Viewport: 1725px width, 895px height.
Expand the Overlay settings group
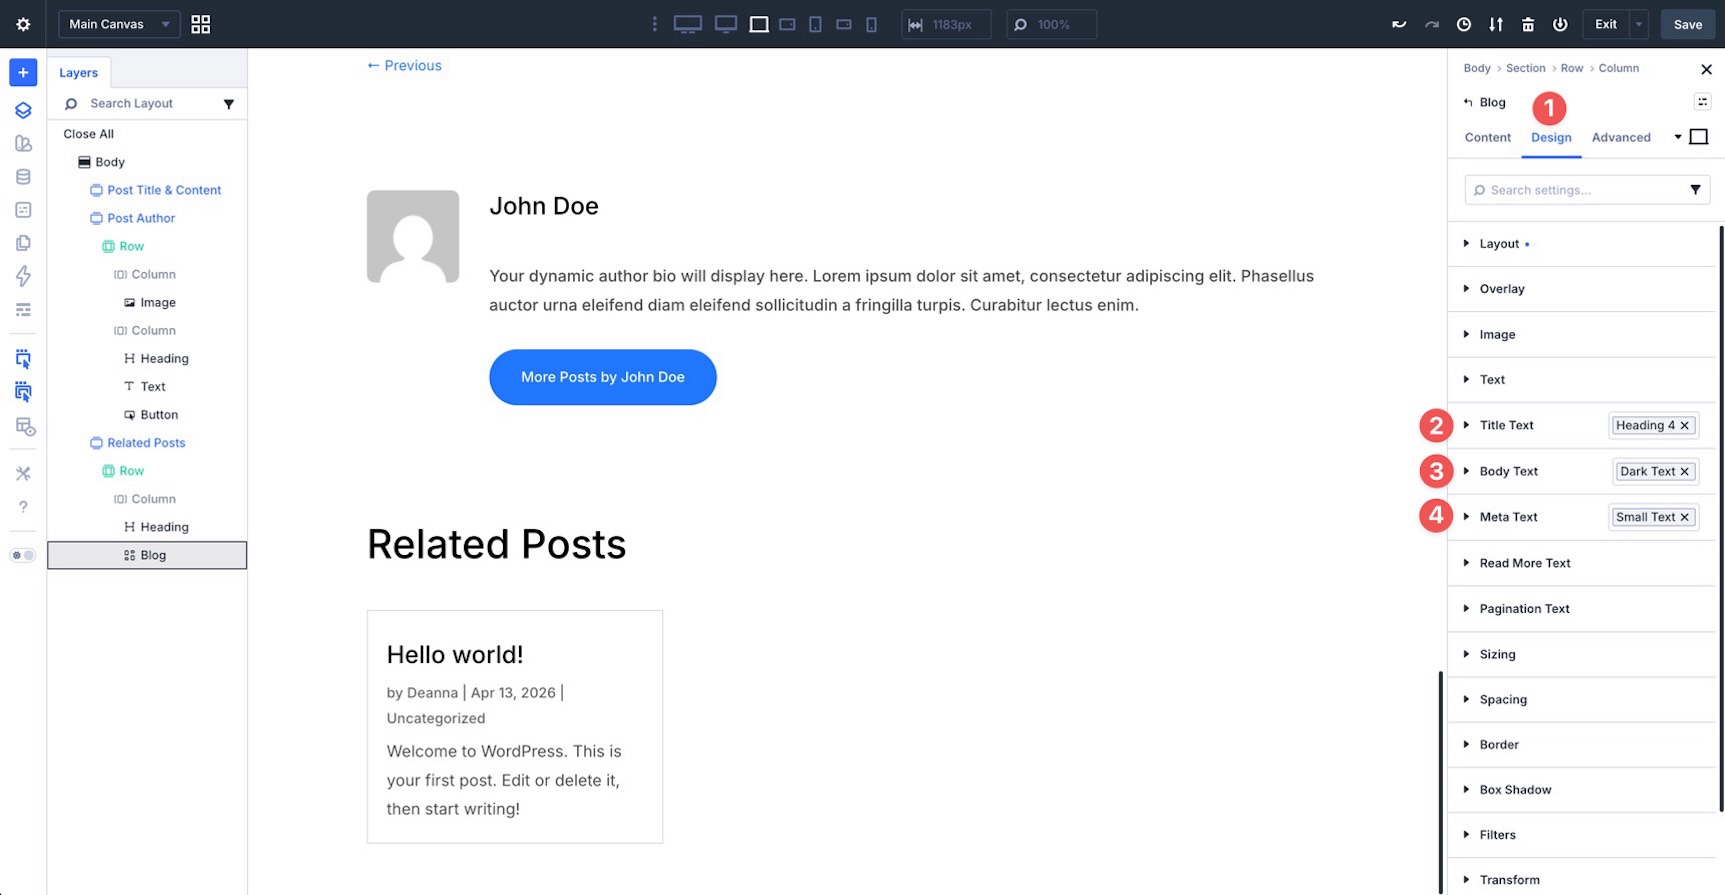[1582, 289]
